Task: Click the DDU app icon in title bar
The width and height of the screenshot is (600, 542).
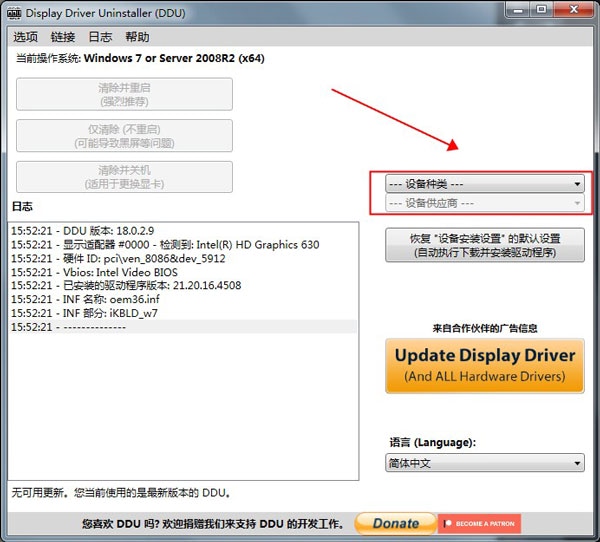Action: click(14, 13)
